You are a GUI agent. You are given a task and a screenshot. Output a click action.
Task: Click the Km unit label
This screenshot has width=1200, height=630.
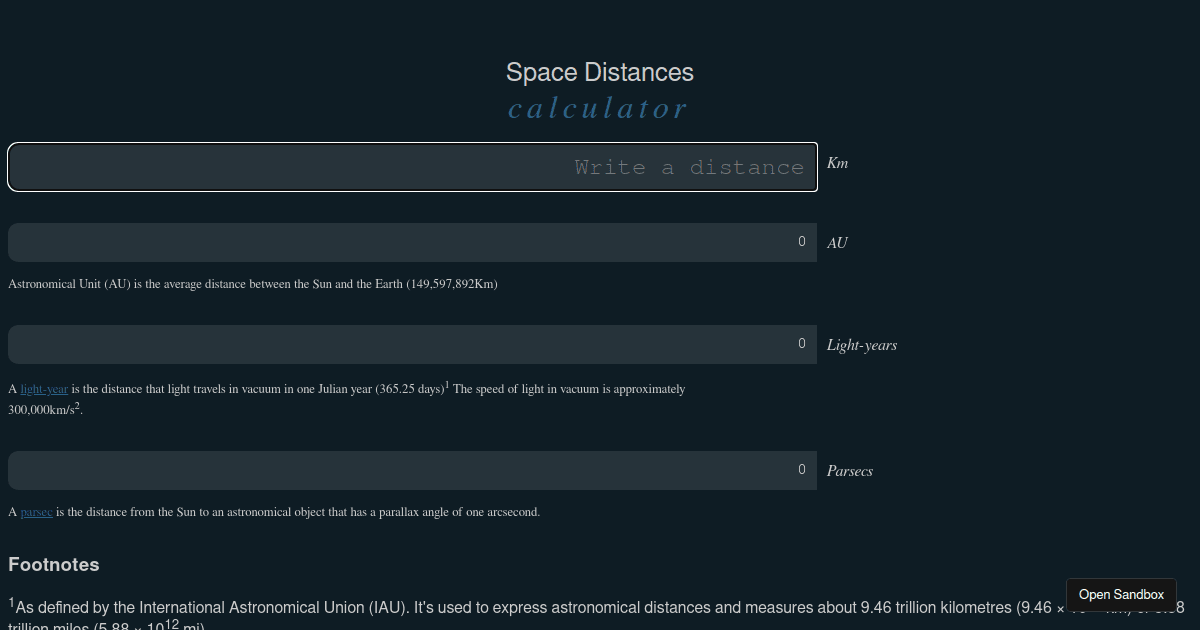(836, 163)
